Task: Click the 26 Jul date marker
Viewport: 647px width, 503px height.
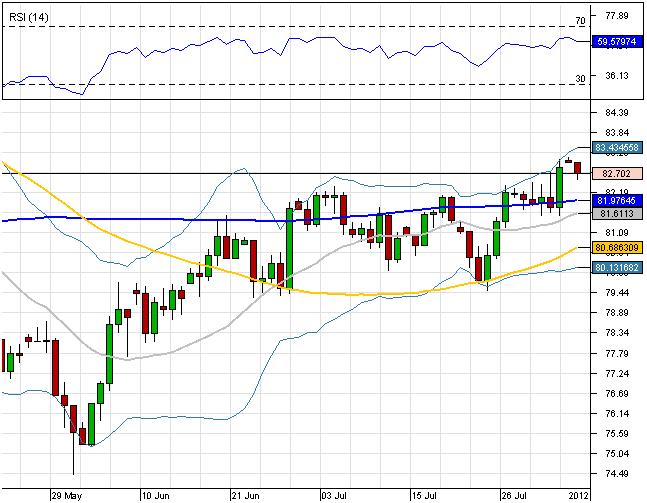Action: (x=516, y=494)
